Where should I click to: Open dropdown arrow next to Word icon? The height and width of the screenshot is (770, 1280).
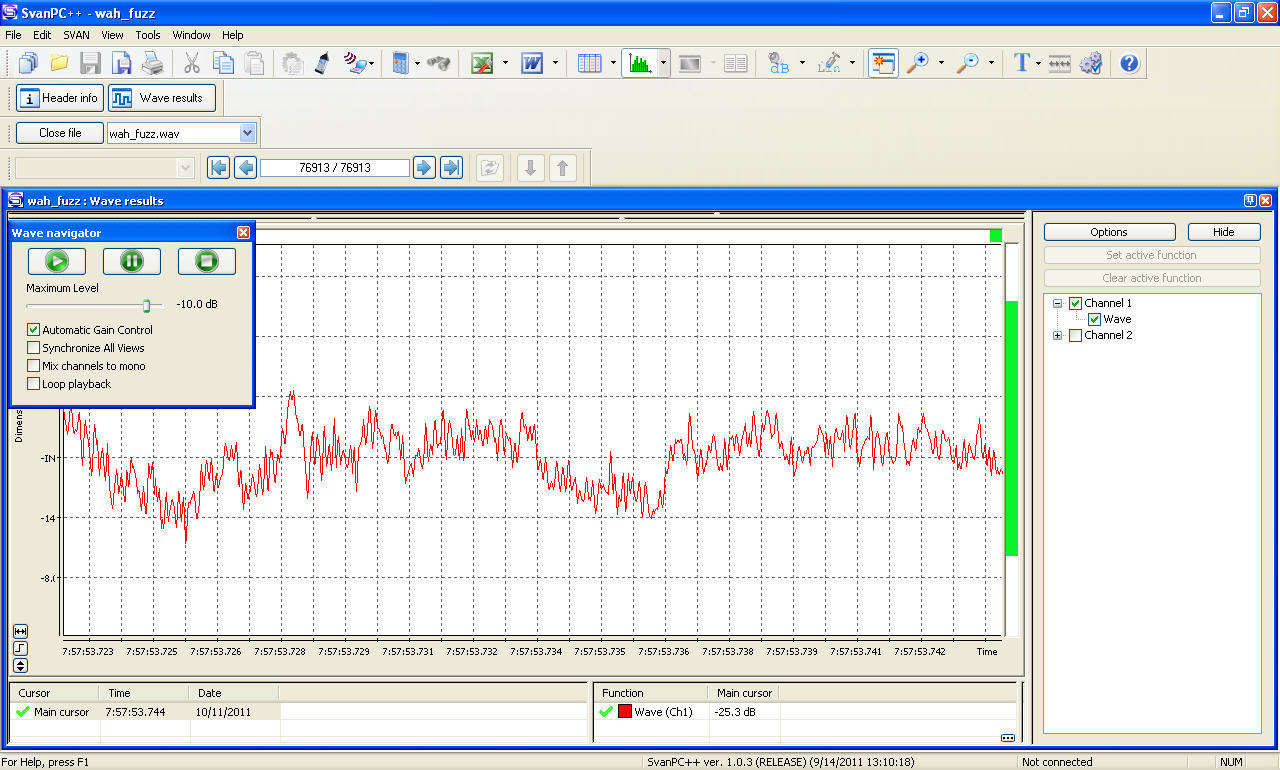555,63
